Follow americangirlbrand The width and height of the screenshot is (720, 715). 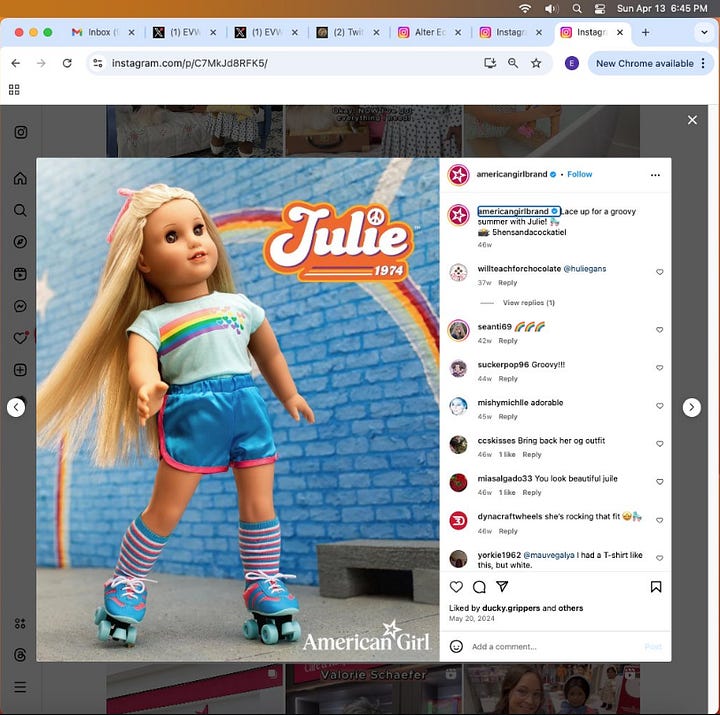(579, 174)
